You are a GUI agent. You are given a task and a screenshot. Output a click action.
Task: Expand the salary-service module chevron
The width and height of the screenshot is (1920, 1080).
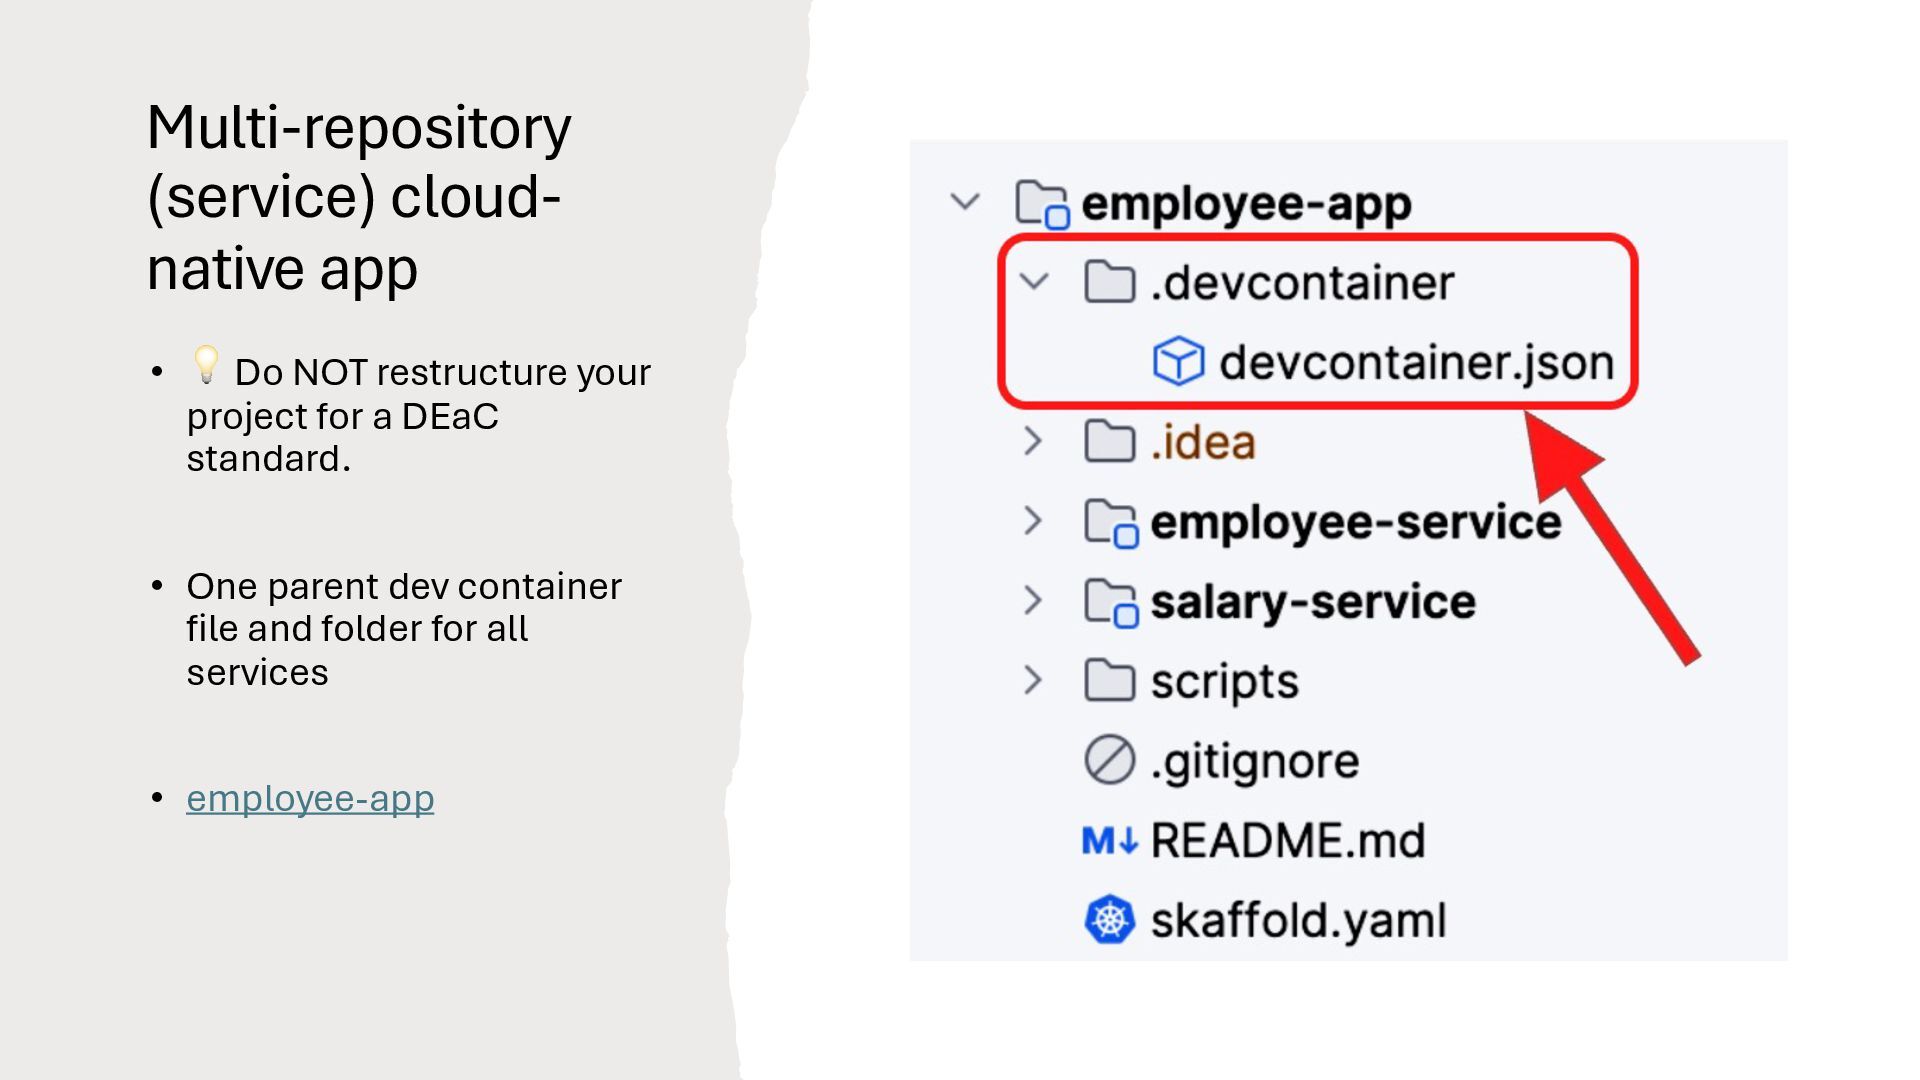(1033, 601)
